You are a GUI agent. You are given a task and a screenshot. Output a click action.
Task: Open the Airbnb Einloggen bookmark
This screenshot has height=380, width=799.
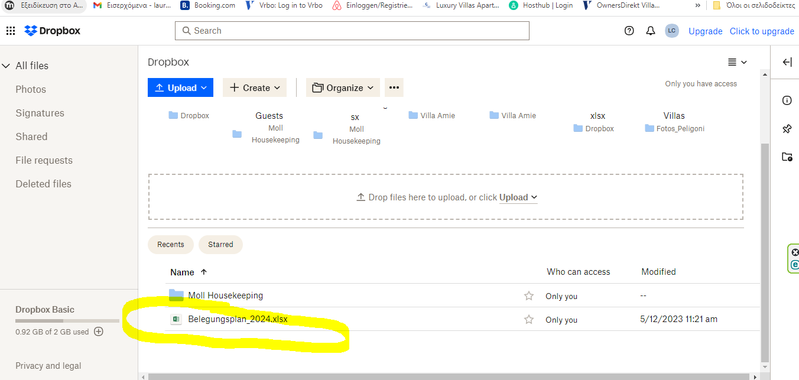[372, 6]
